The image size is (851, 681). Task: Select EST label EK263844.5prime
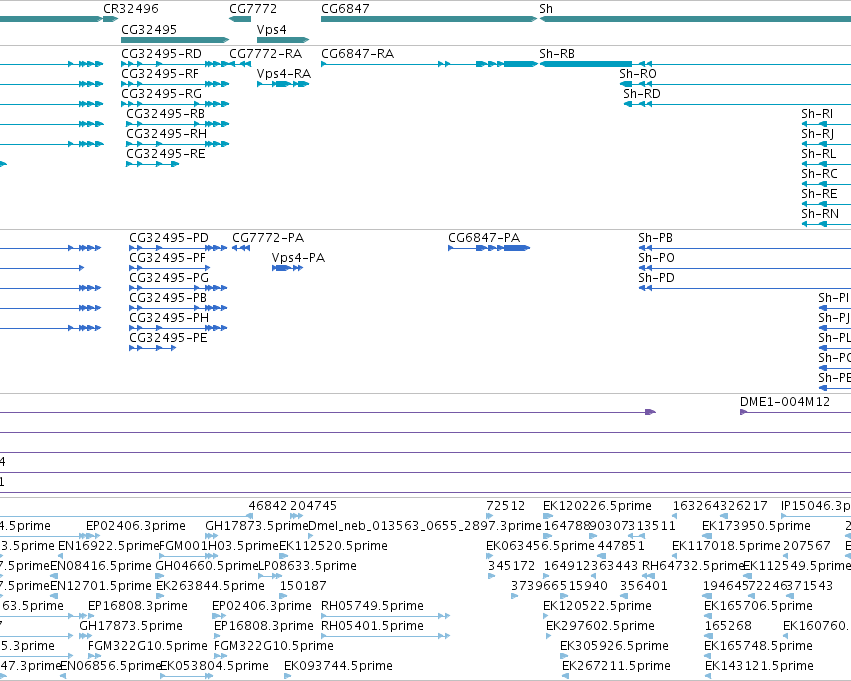pyautogui.click(x=210, y=586)
